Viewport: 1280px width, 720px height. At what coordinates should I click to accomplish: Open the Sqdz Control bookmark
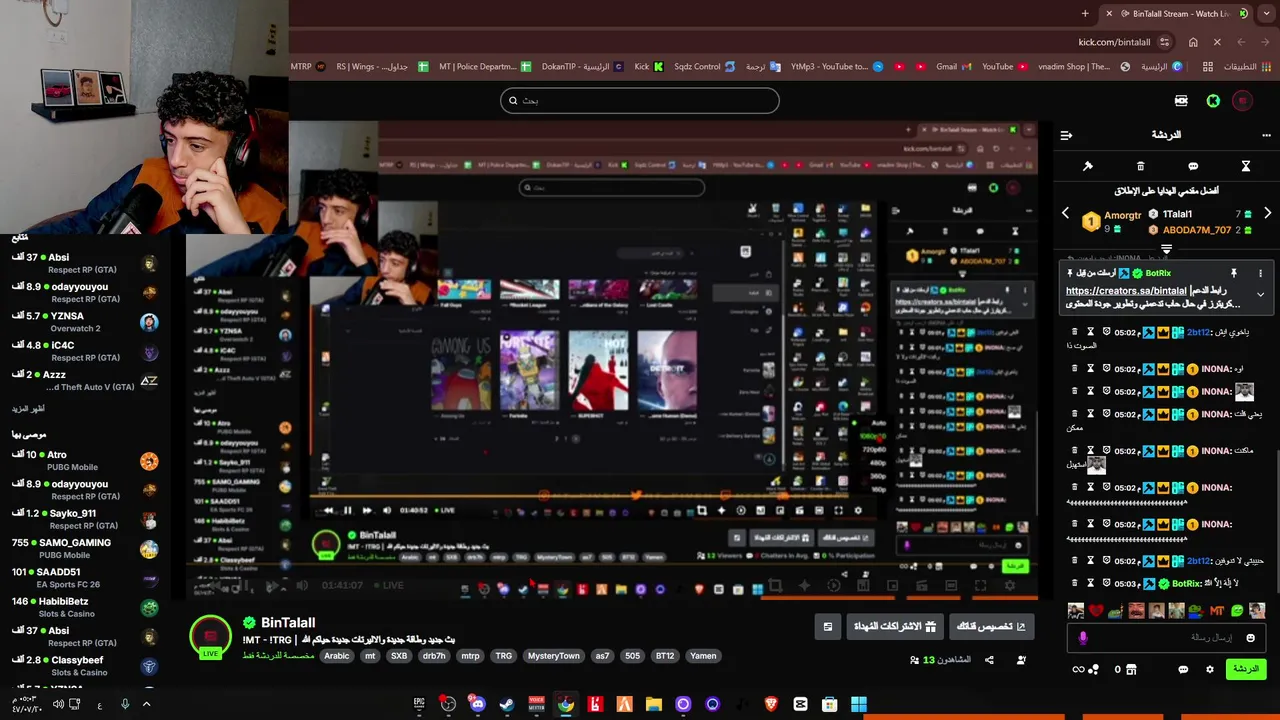[706, 67]
